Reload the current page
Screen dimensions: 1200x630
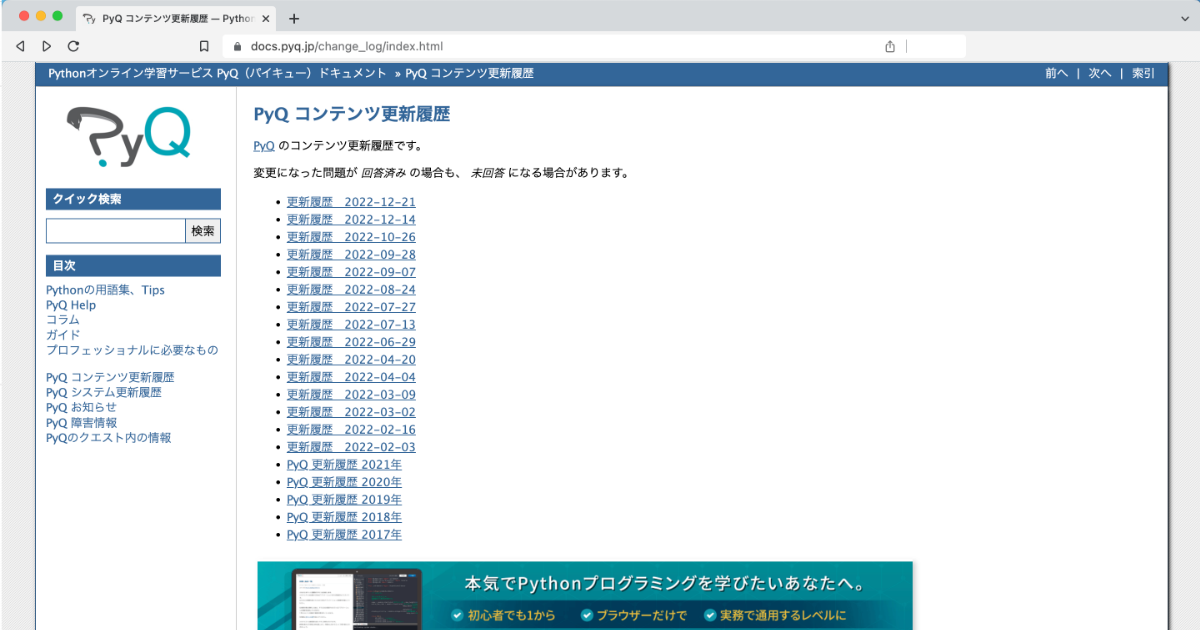pos(73,45)
